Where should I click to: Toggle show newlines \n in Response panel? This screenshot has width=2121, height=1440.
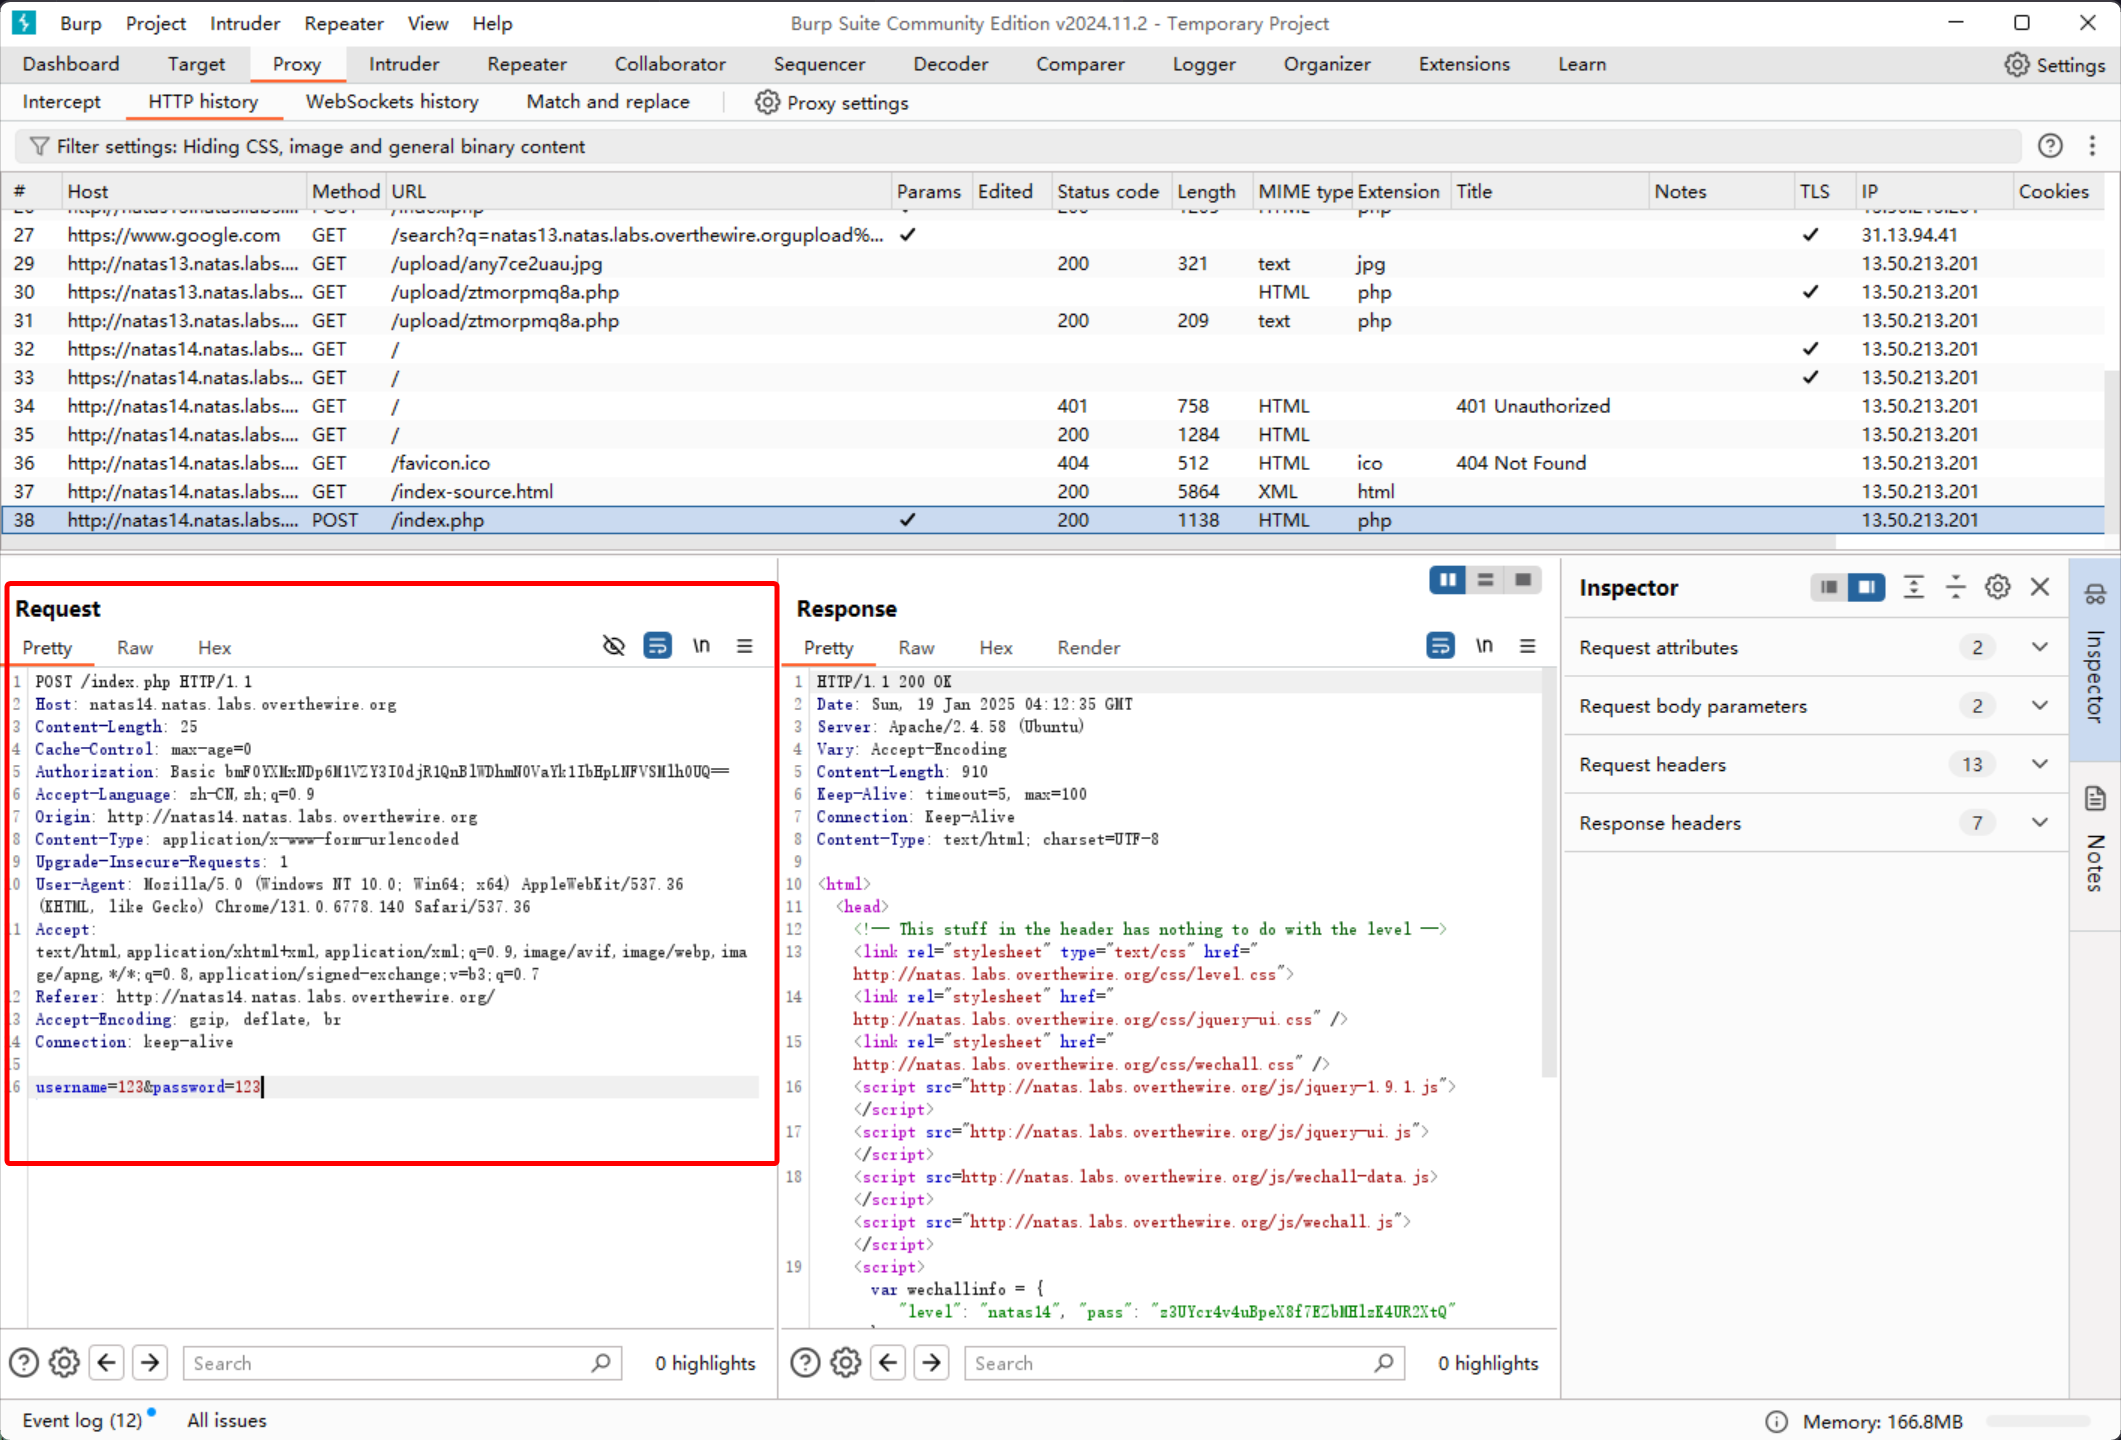point(1484,646)
